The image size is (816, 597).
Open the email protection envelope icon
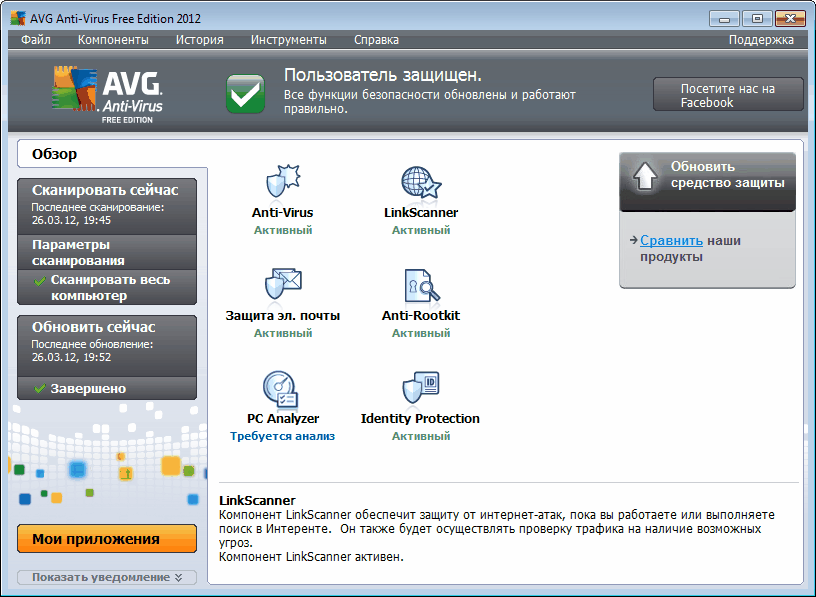[x=283, y=285]
